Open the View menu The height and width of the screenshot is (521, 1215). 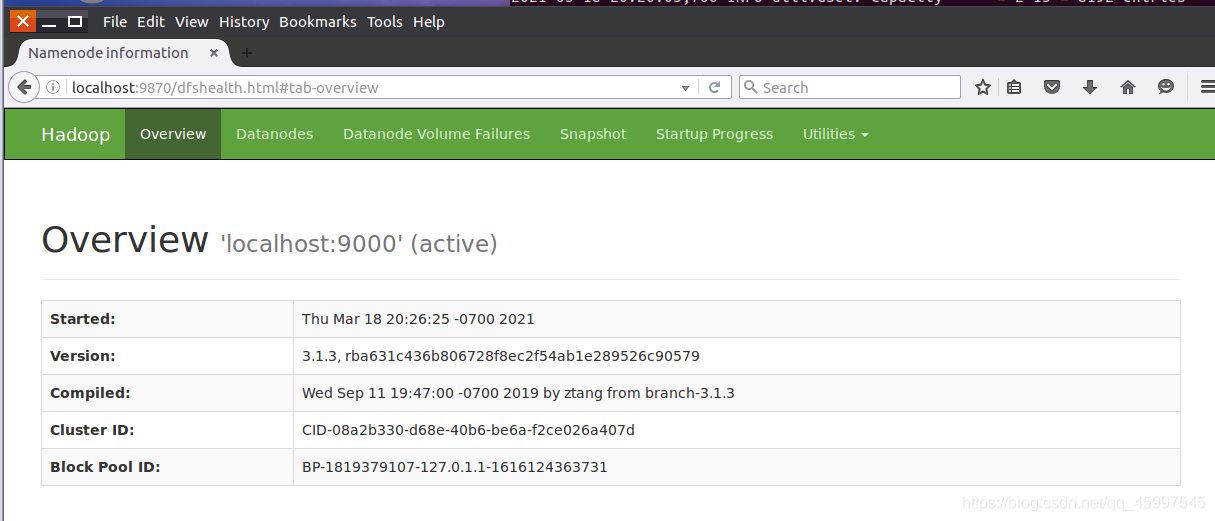click(x=192, y=22)
